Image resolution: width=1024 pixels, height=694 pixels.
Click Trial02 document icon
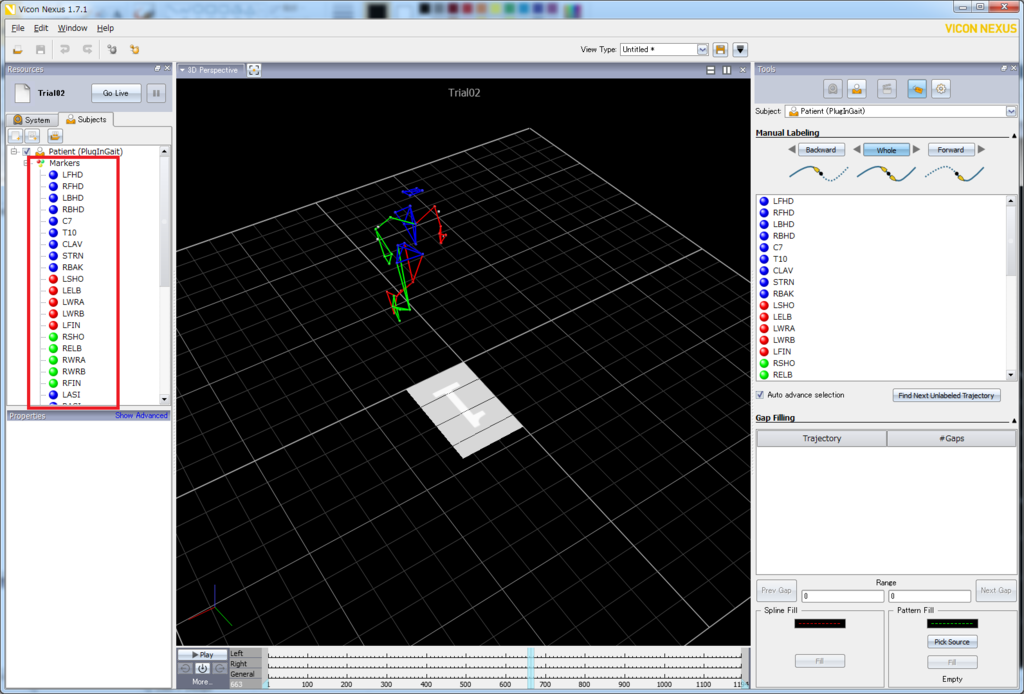22,93
